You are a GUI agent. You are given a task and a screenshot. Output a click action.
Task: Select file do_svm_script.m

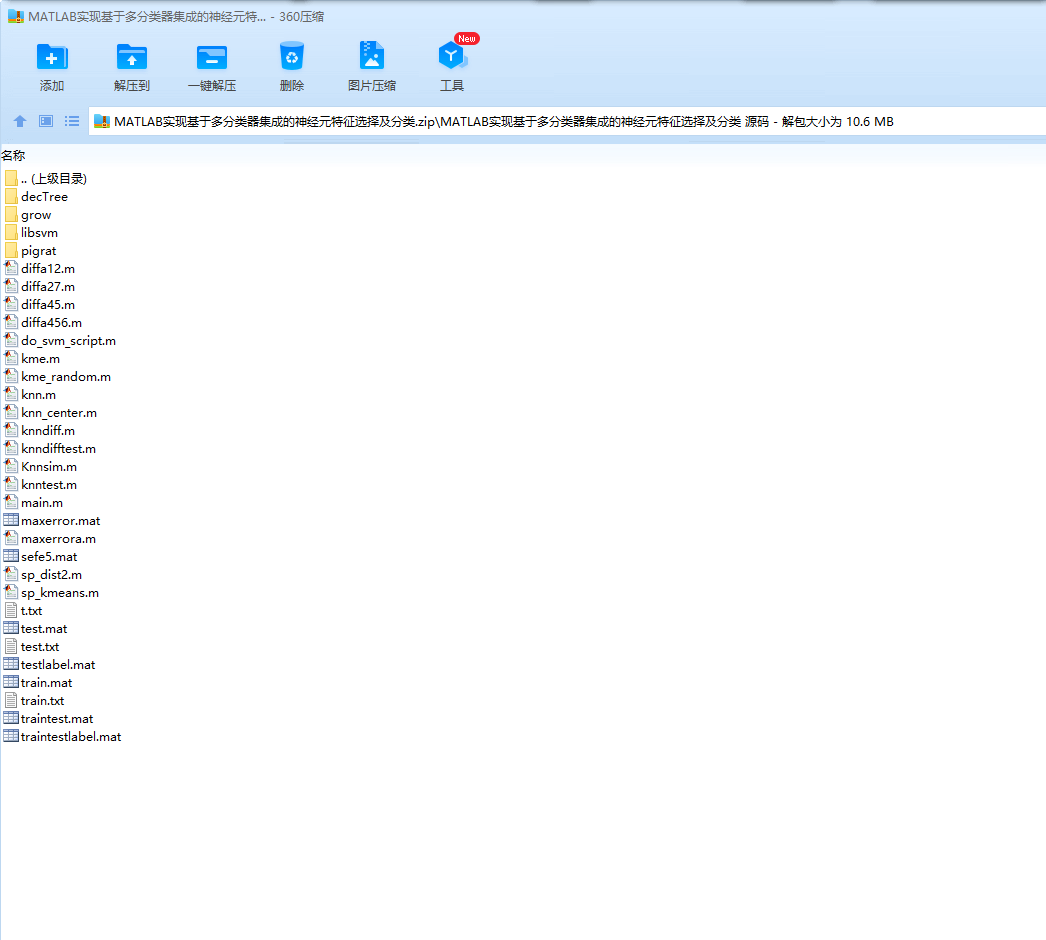point(60,341)
